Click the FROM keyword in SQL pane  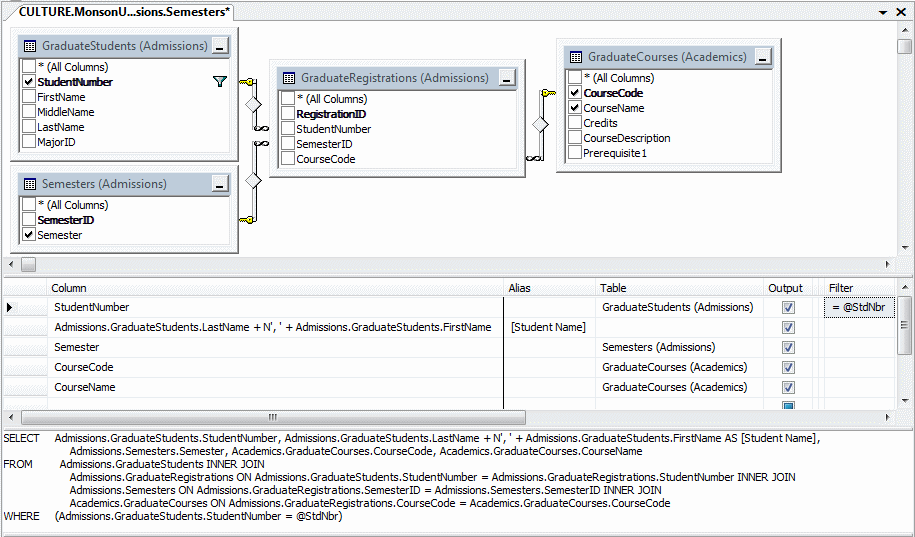18,465
